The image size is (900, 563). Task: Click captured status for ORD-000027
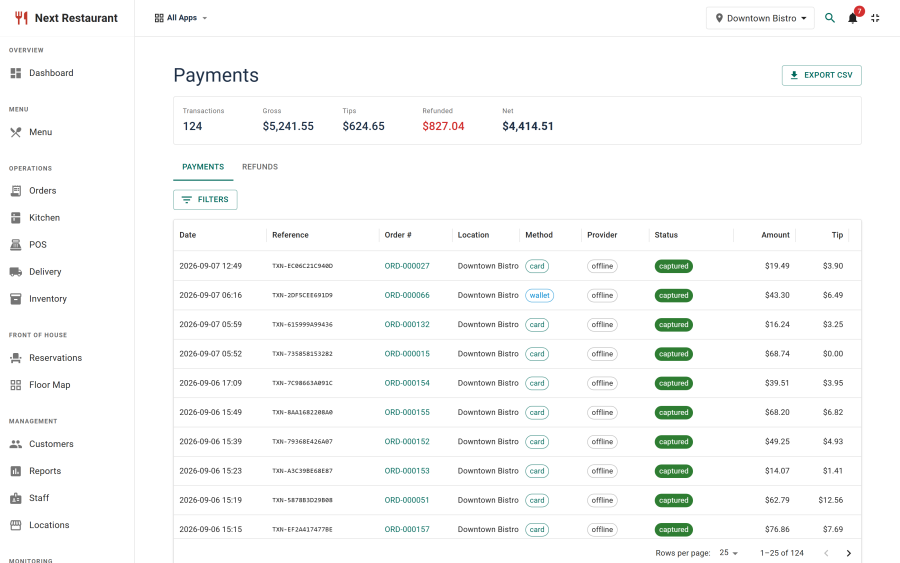click(674, 266)
